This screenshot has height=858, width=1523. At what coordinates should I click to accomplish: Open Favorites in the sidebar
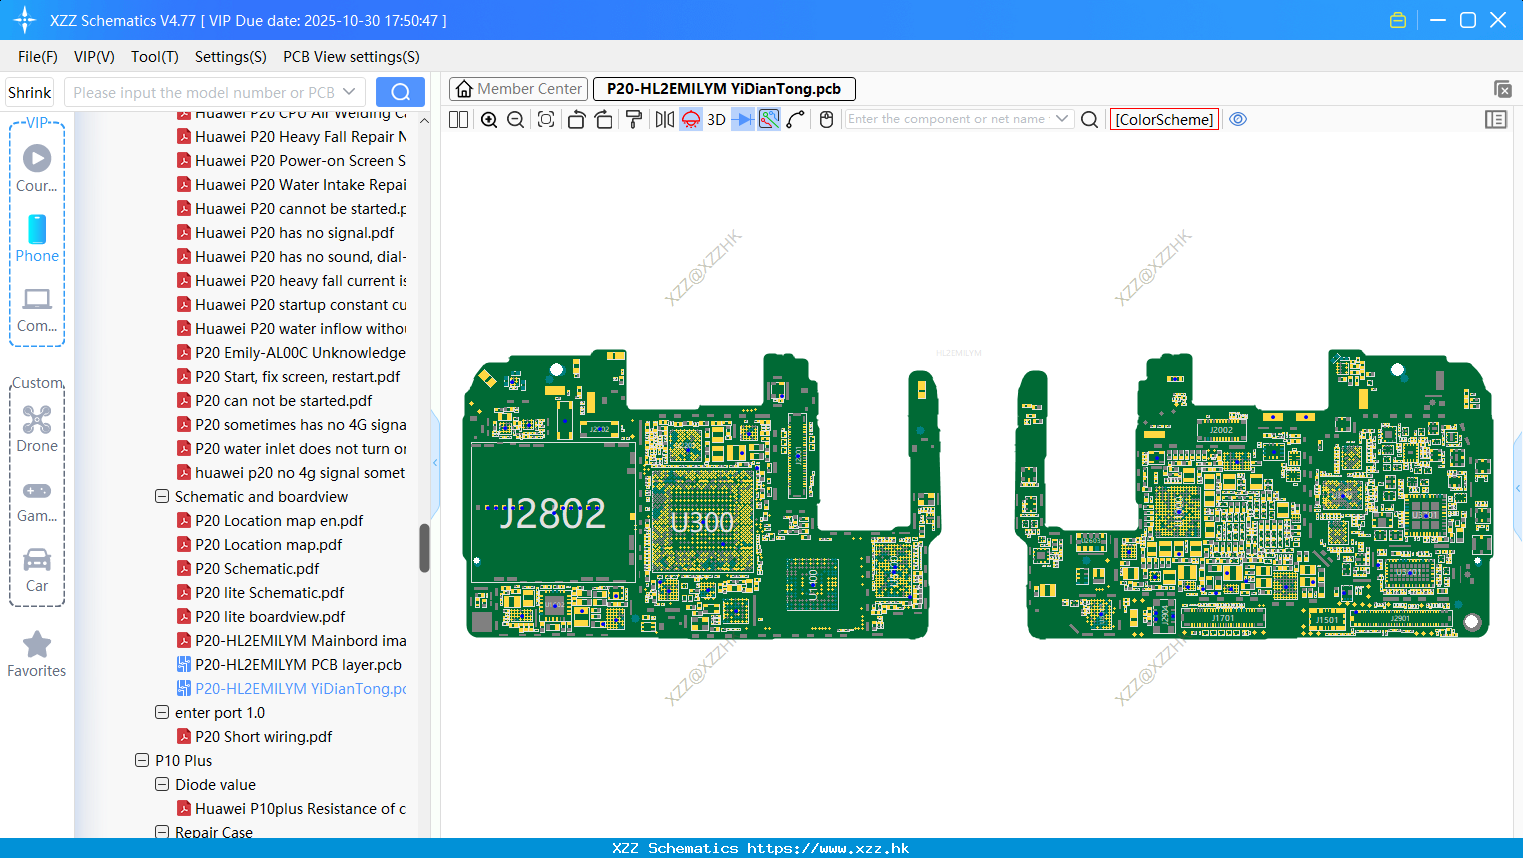[37, 655]
